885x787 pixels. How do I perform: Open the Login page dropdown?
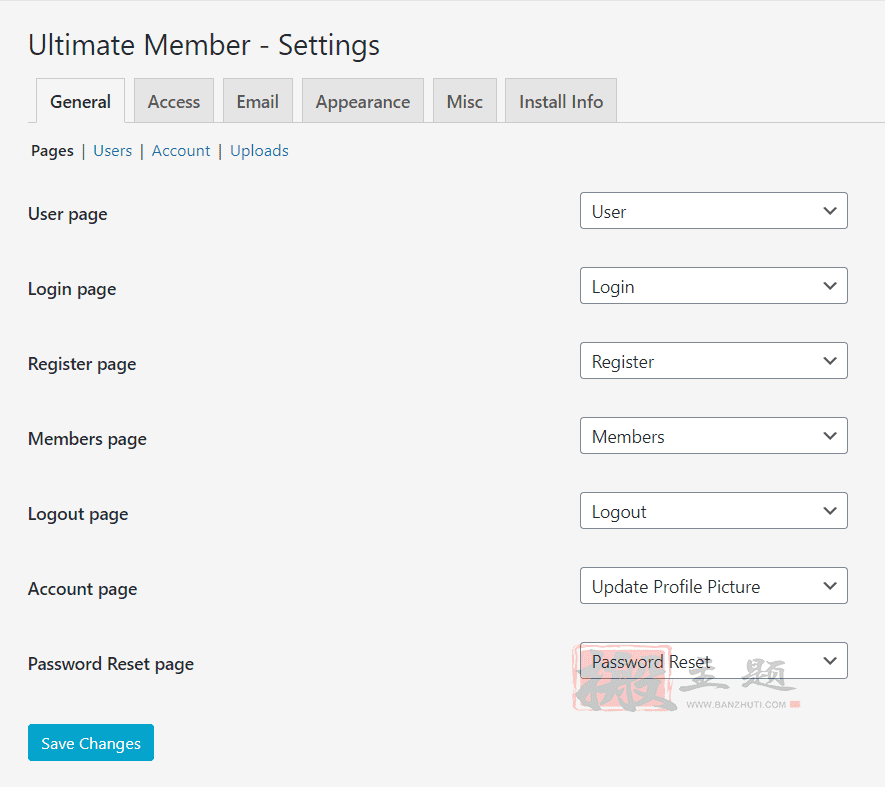(713, 286)
